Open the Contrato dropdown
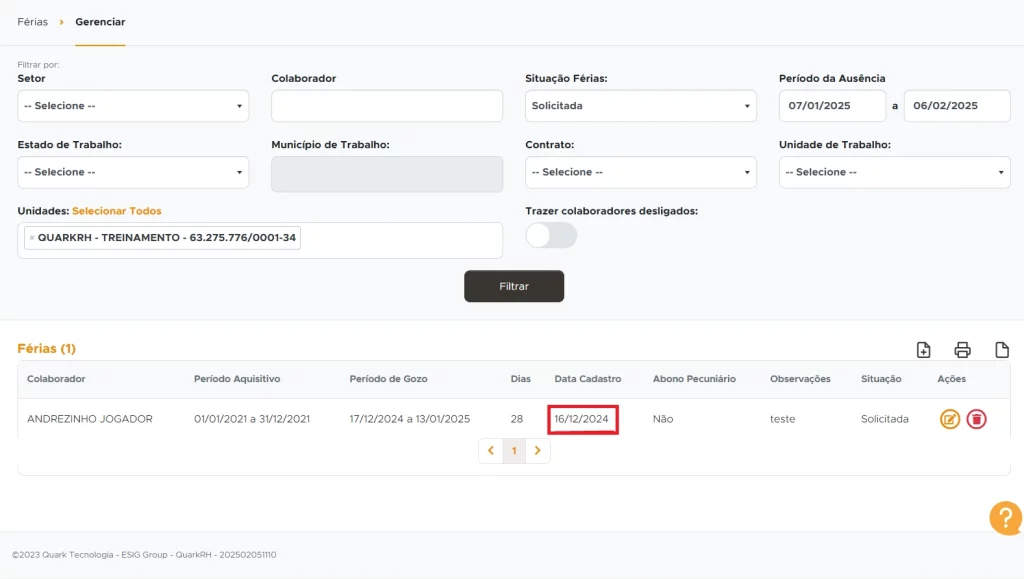 click(641, 172)
